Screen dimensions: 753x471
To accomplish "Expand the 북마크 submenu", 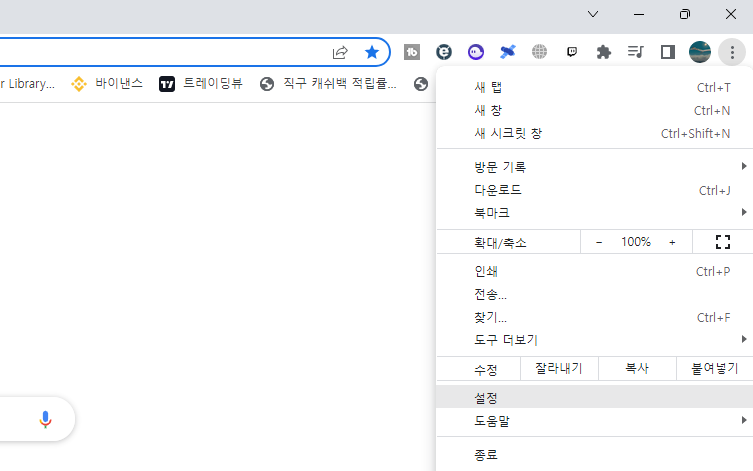I will coord(595,213).
